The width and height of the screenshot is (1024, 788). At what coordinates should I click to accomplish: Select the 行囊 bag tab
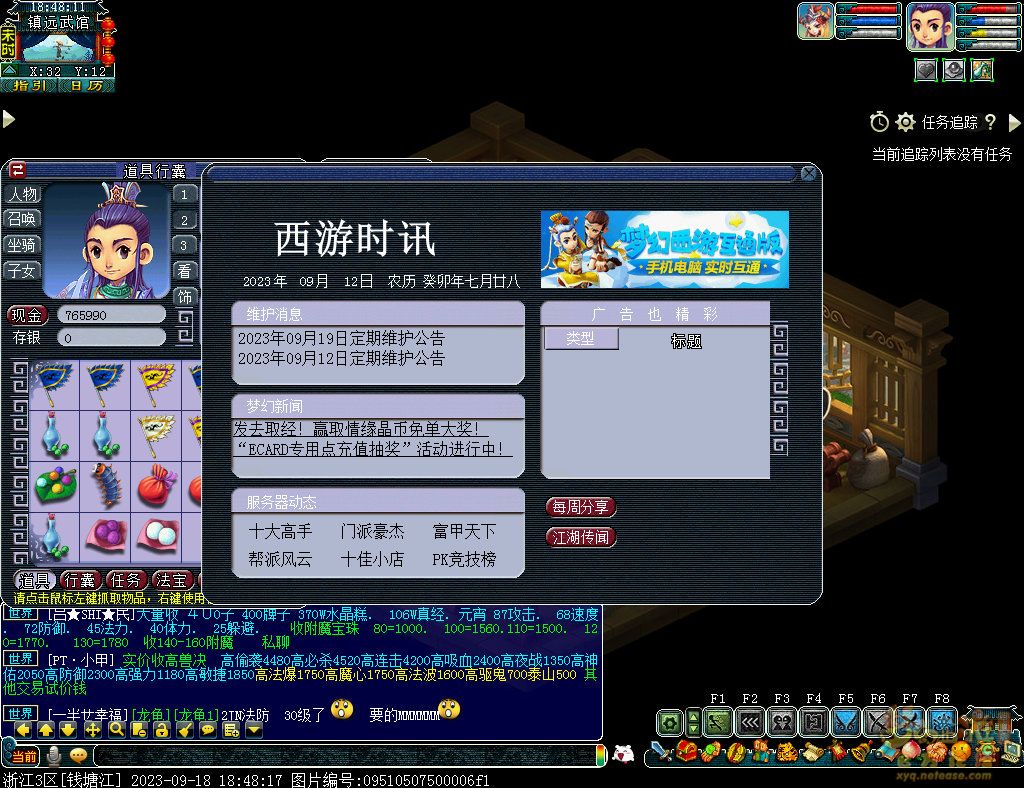pyautogui.click(x=80, y=580)
